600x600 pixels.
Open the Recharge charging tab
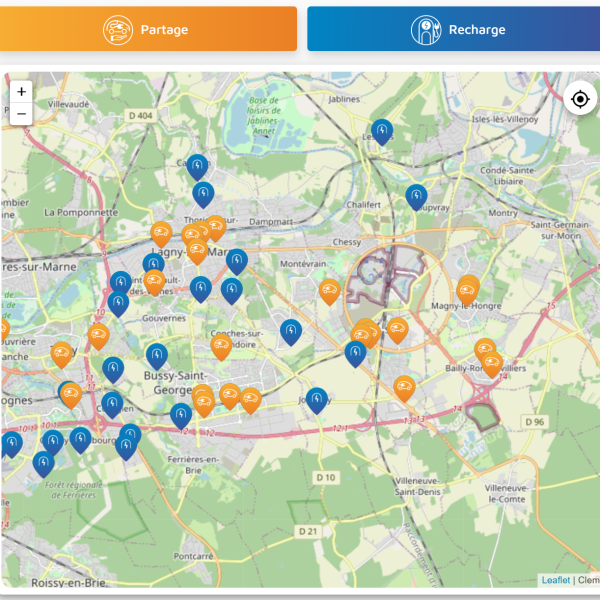(453, 29)
